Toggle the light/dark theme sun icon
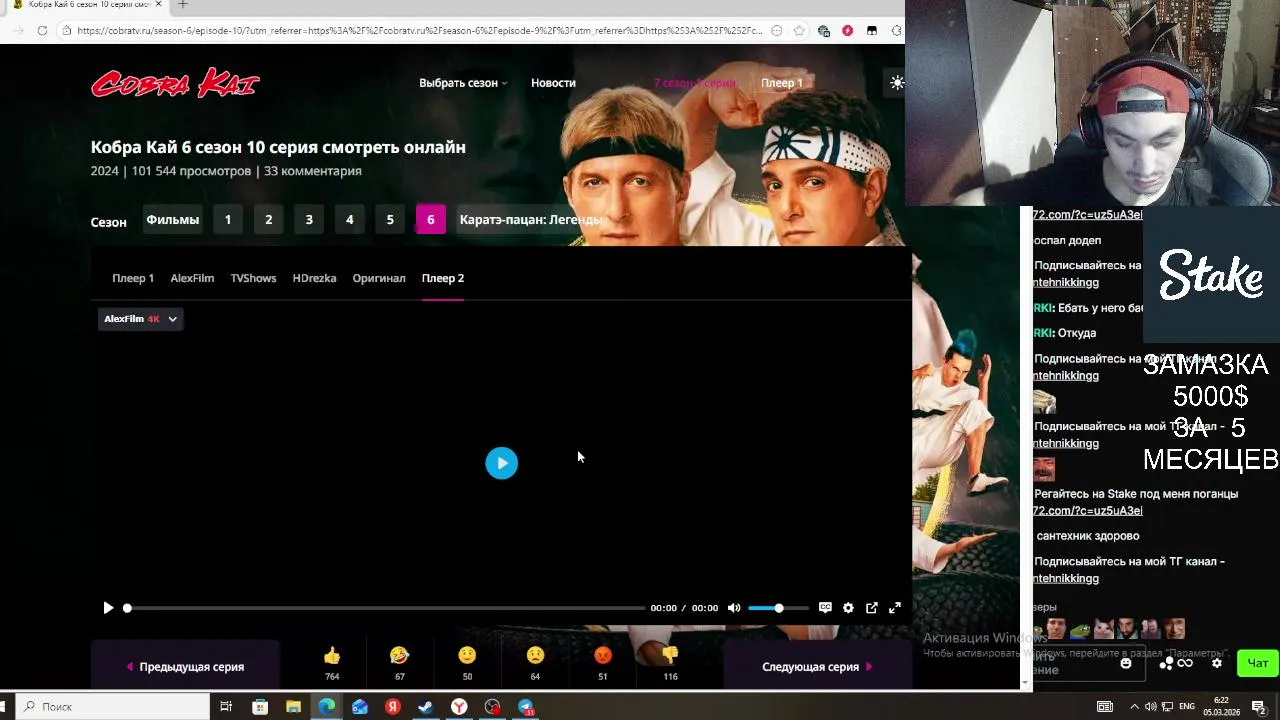1280x720 pixels. tap(897, 83)
